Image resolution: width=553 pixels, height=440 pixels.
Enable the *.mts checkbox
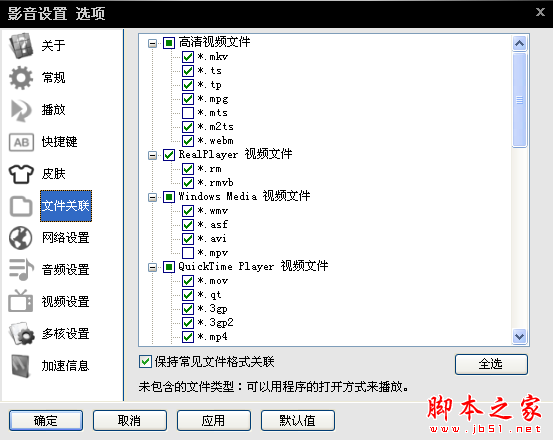188,113
